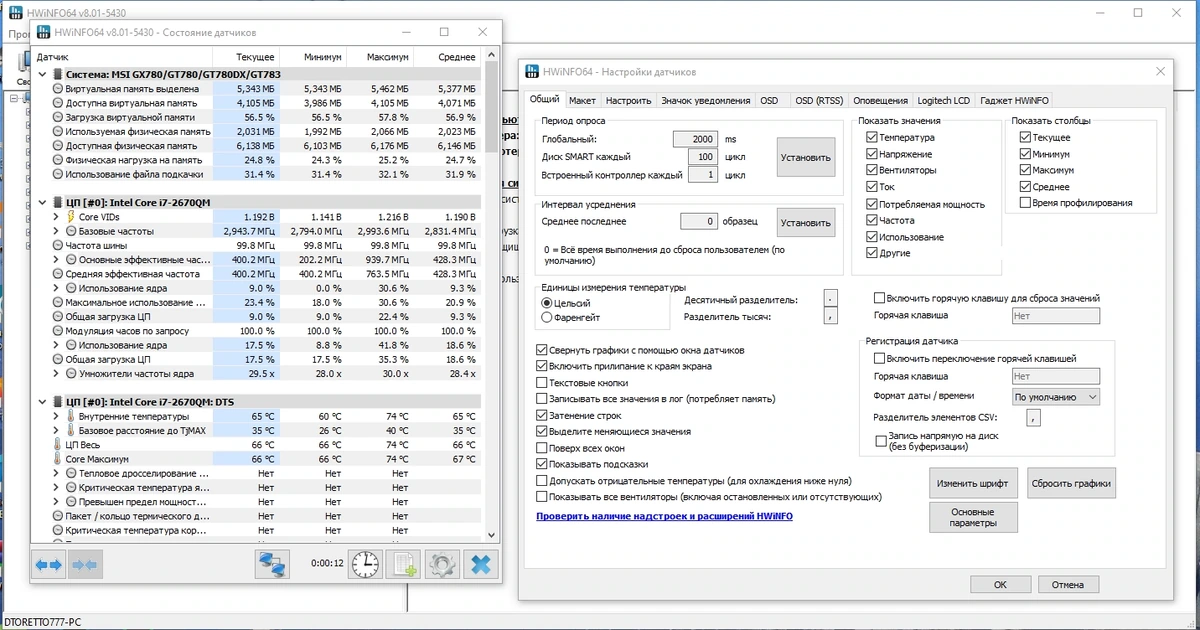Open the Гаджет HWiNFO tab
Screen dimensions: 1200x630
1014,101
